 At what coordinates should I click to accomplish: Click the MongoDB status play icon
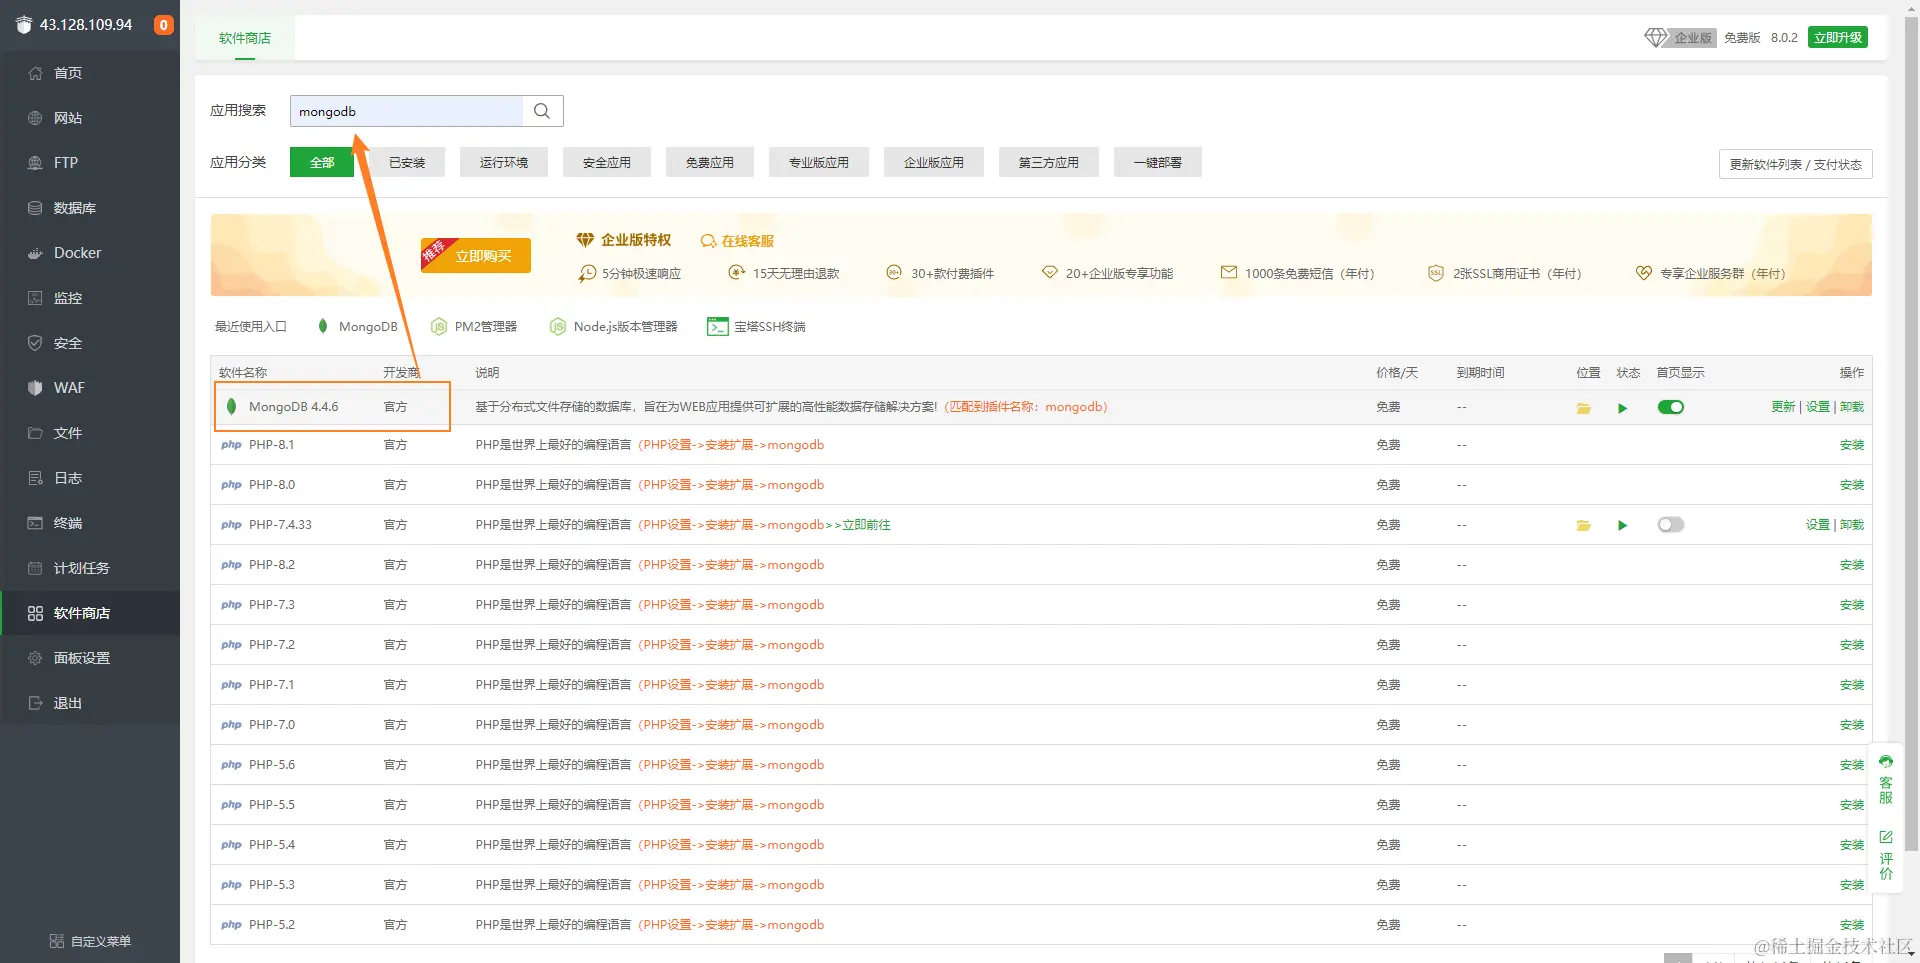[1622, 408]
